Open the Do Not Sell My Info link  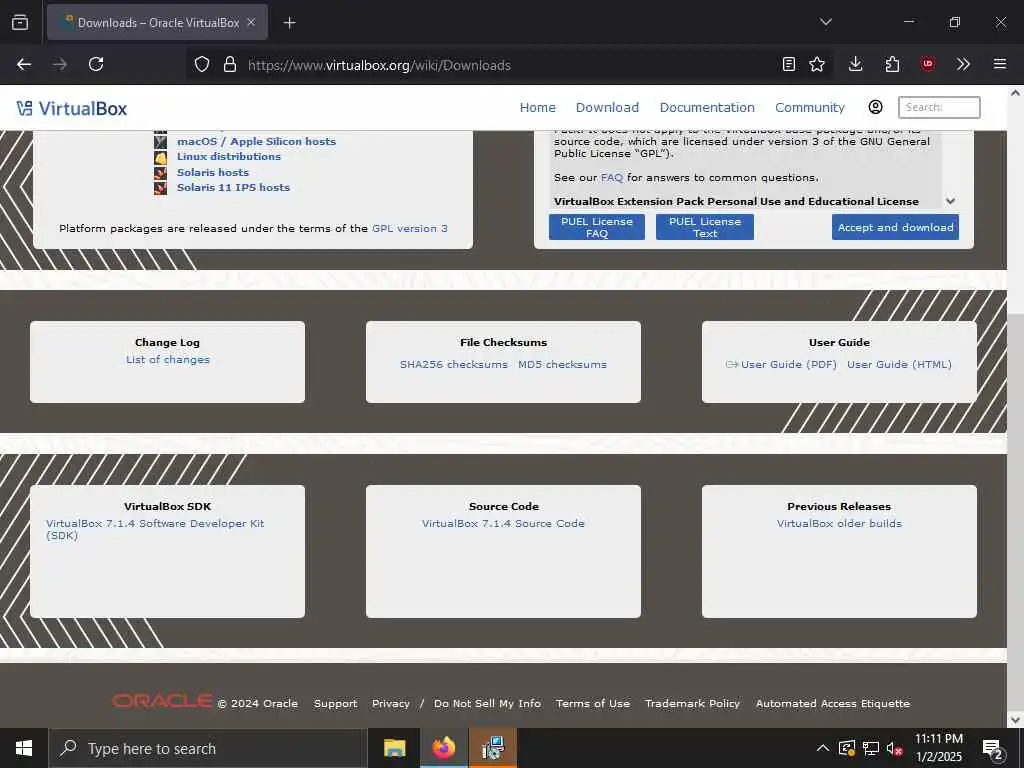tap(487, 703)
